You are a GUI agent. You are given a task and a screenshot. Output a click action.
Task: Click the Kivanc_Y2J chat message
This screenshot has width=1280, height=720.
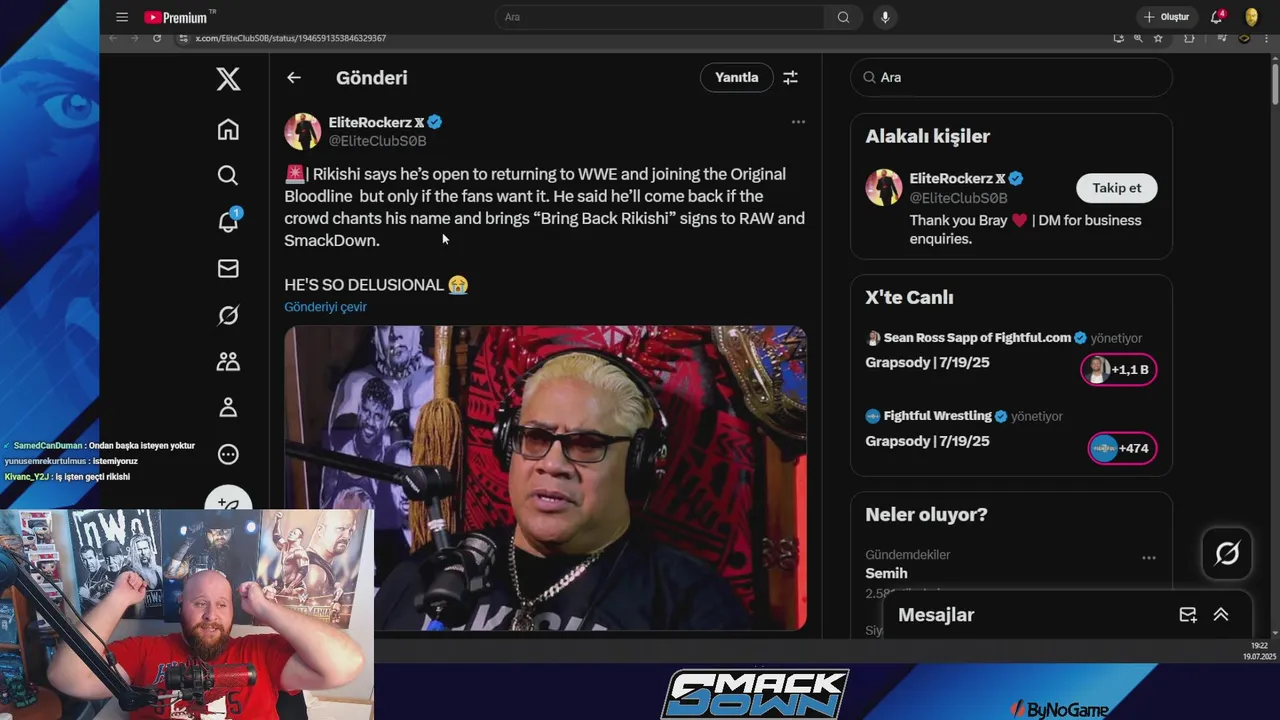pyautogui.click(x=68, y=477)
